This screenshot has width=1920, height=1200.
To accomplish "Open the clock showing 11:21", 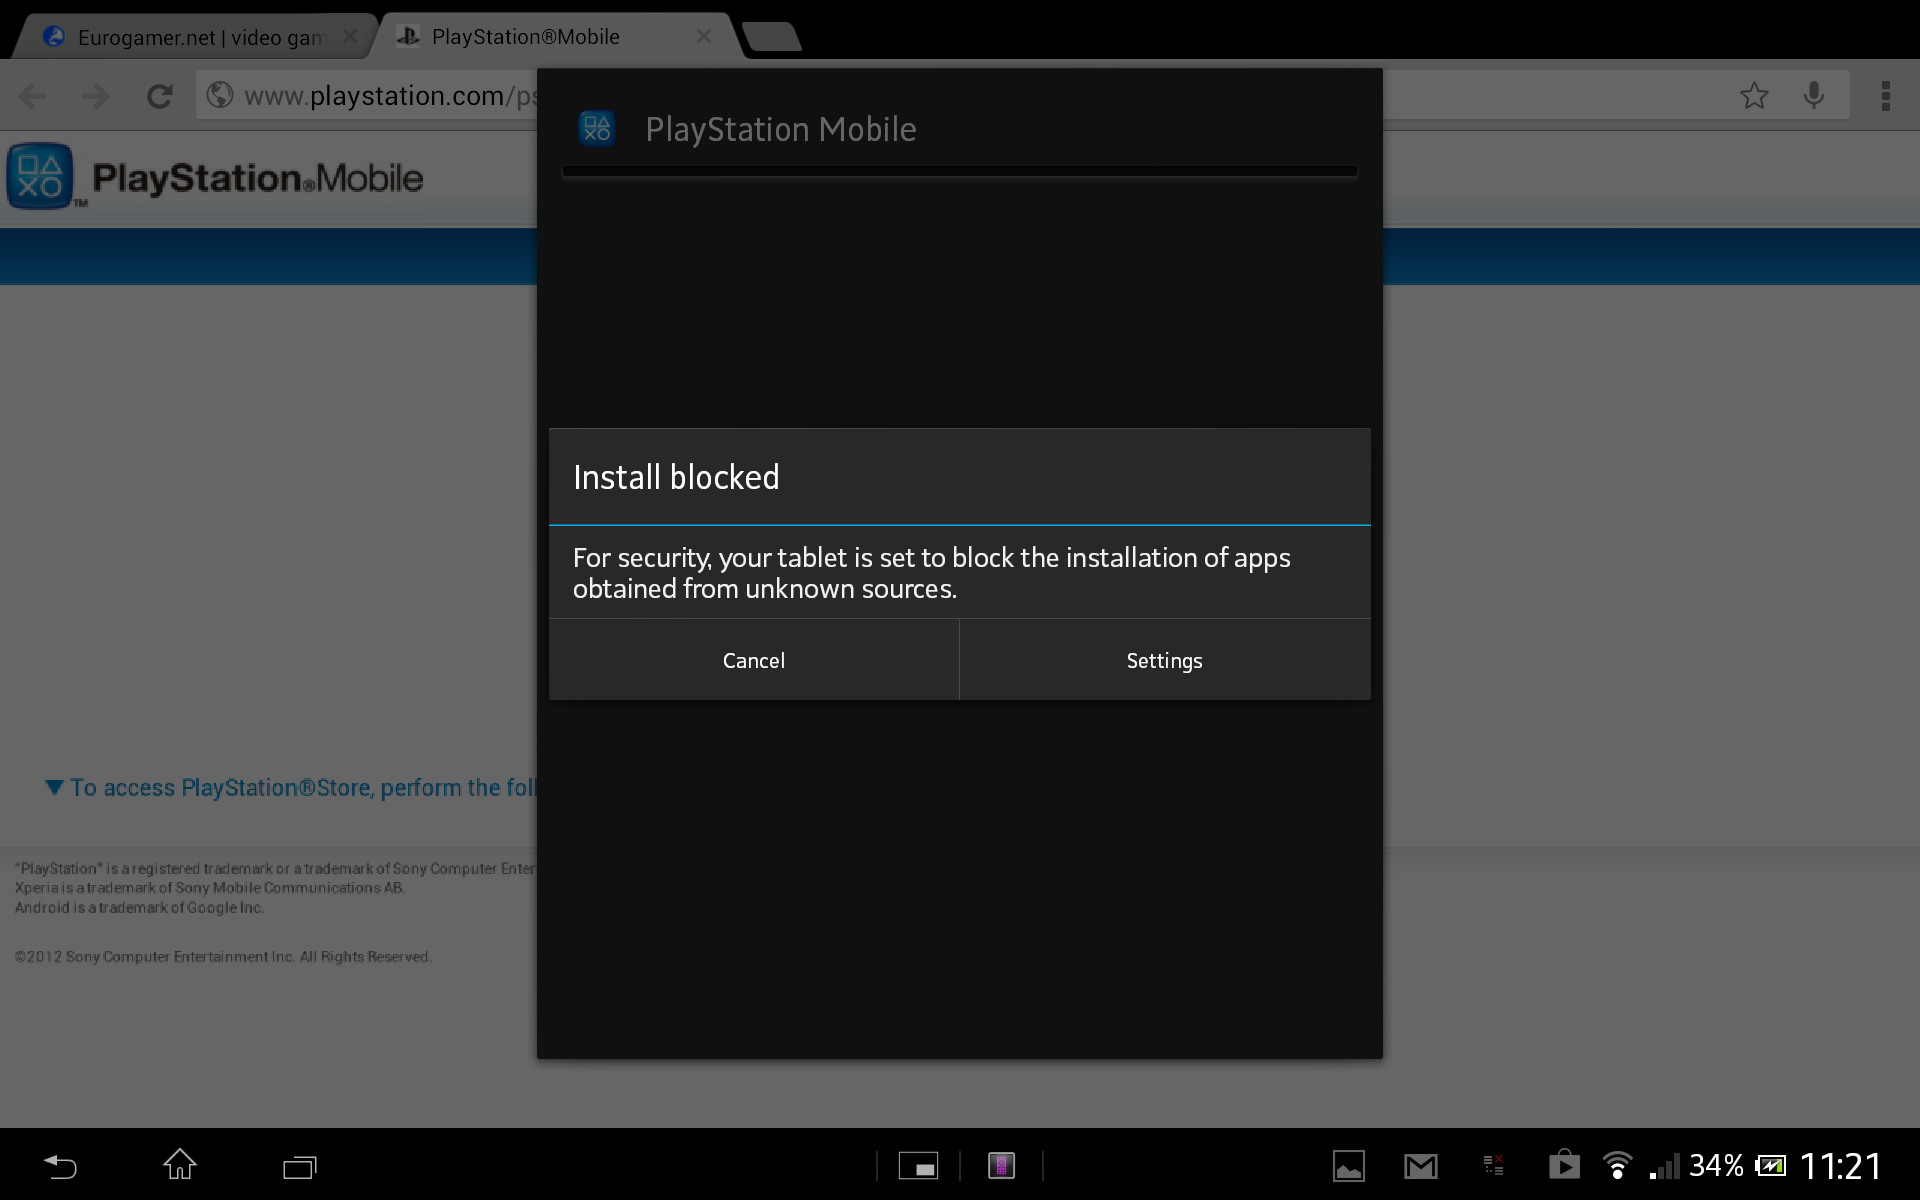I will pos(1841,1166).
